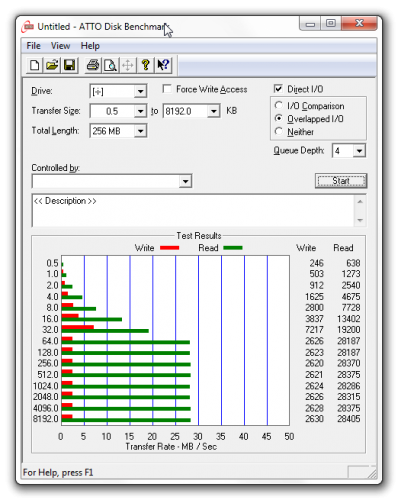This screenshot has height=500, width=398.
Task: Click read value 28405
Action: [348, 419]
